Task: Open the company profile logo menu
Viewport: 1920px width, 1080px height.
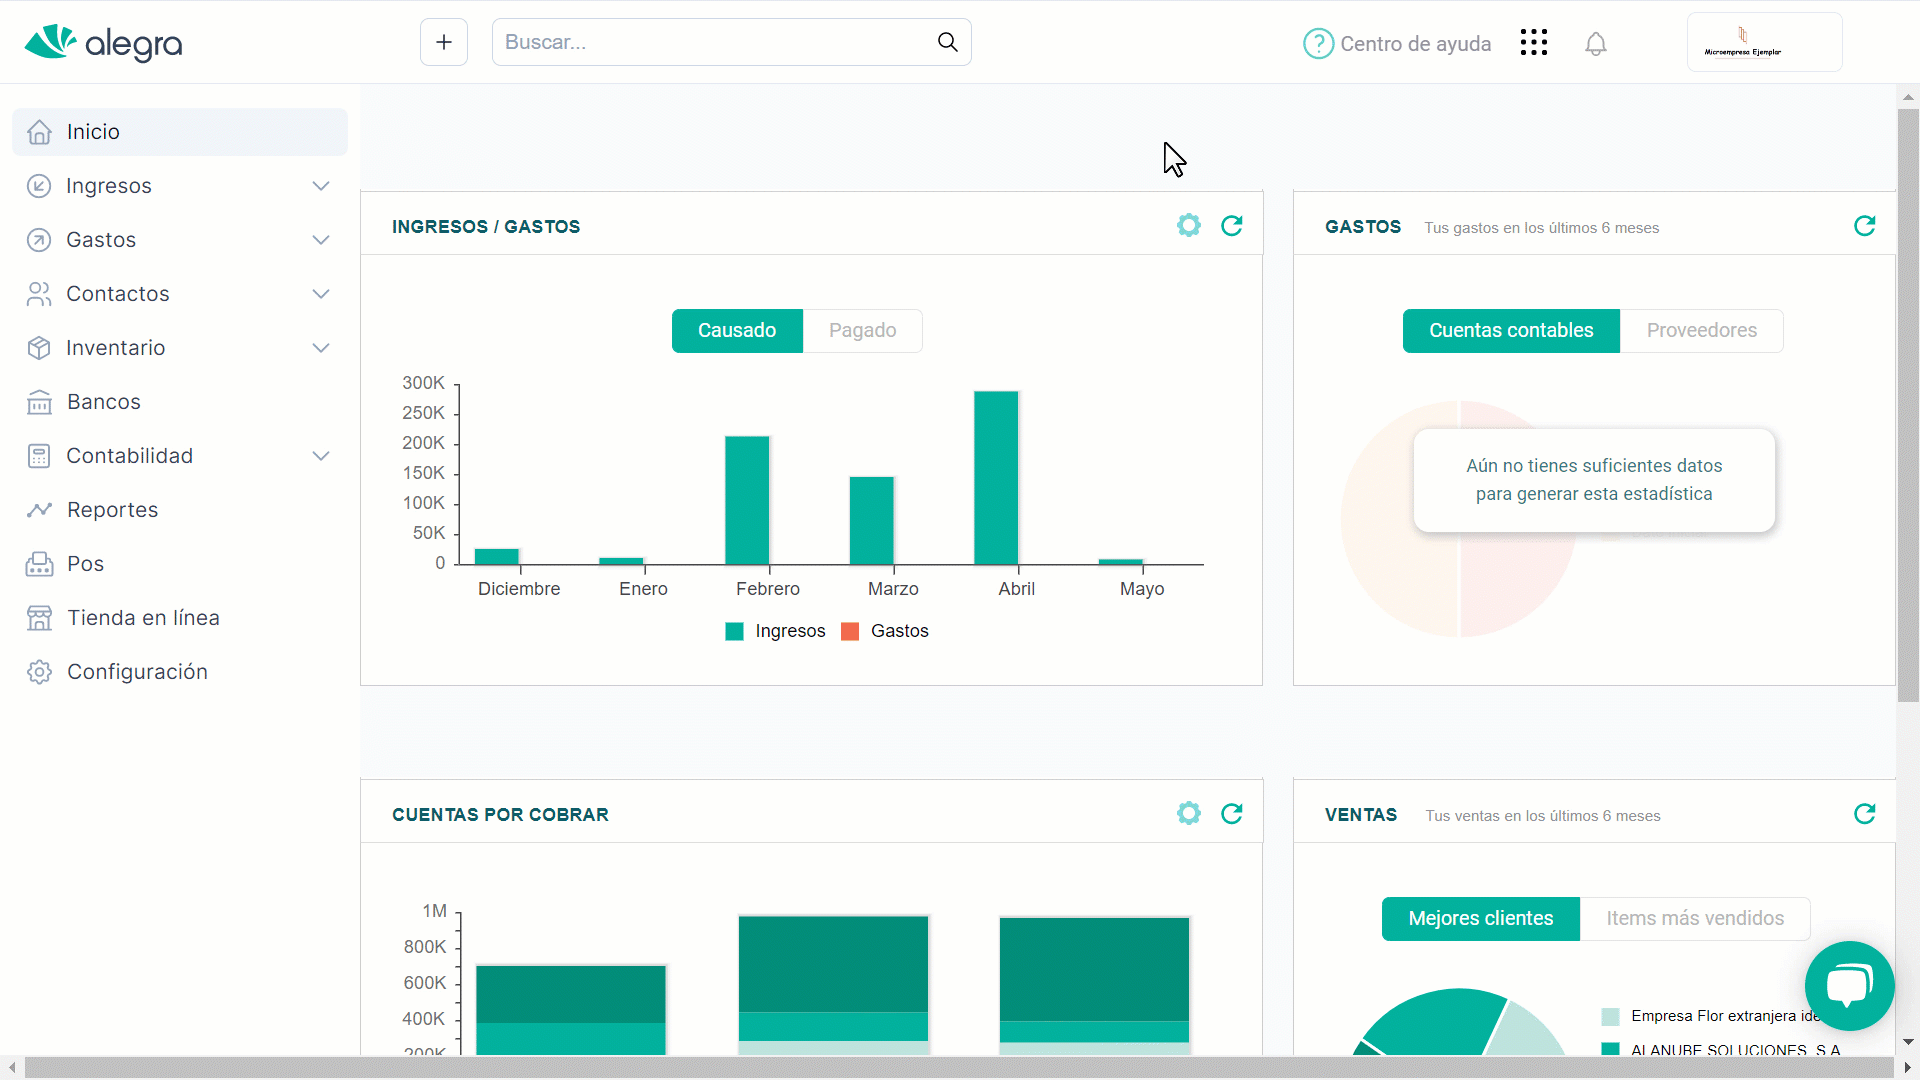Action: click(1764, 42)
